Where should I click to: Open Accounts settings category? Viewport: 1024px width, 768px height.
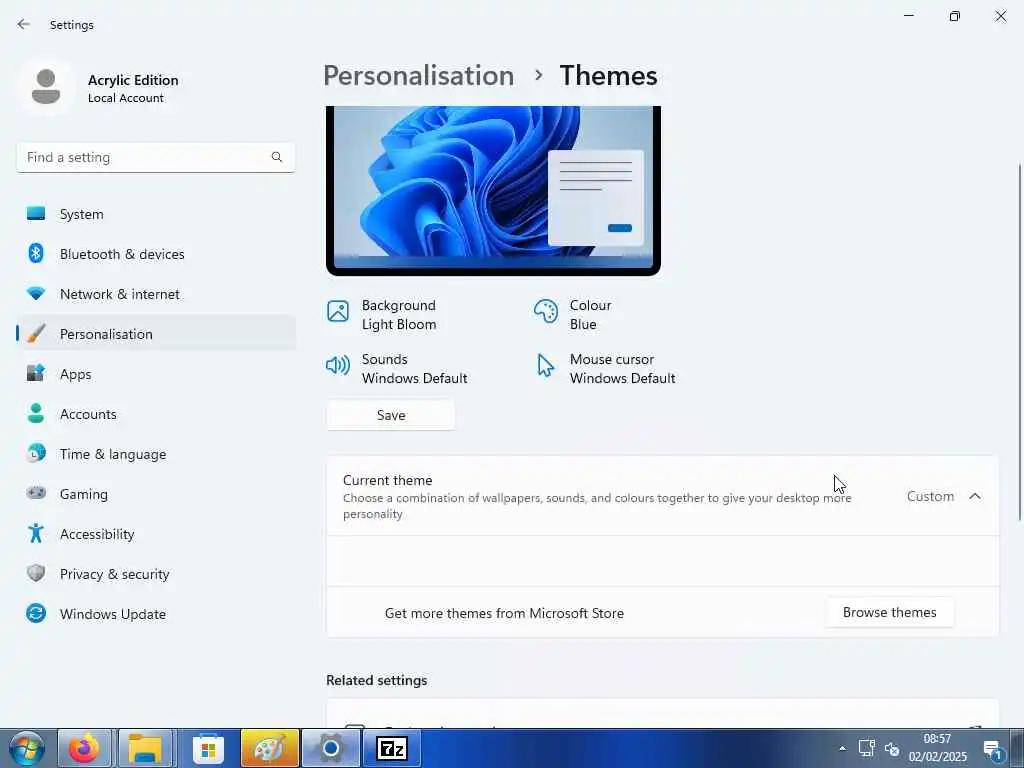155,413
